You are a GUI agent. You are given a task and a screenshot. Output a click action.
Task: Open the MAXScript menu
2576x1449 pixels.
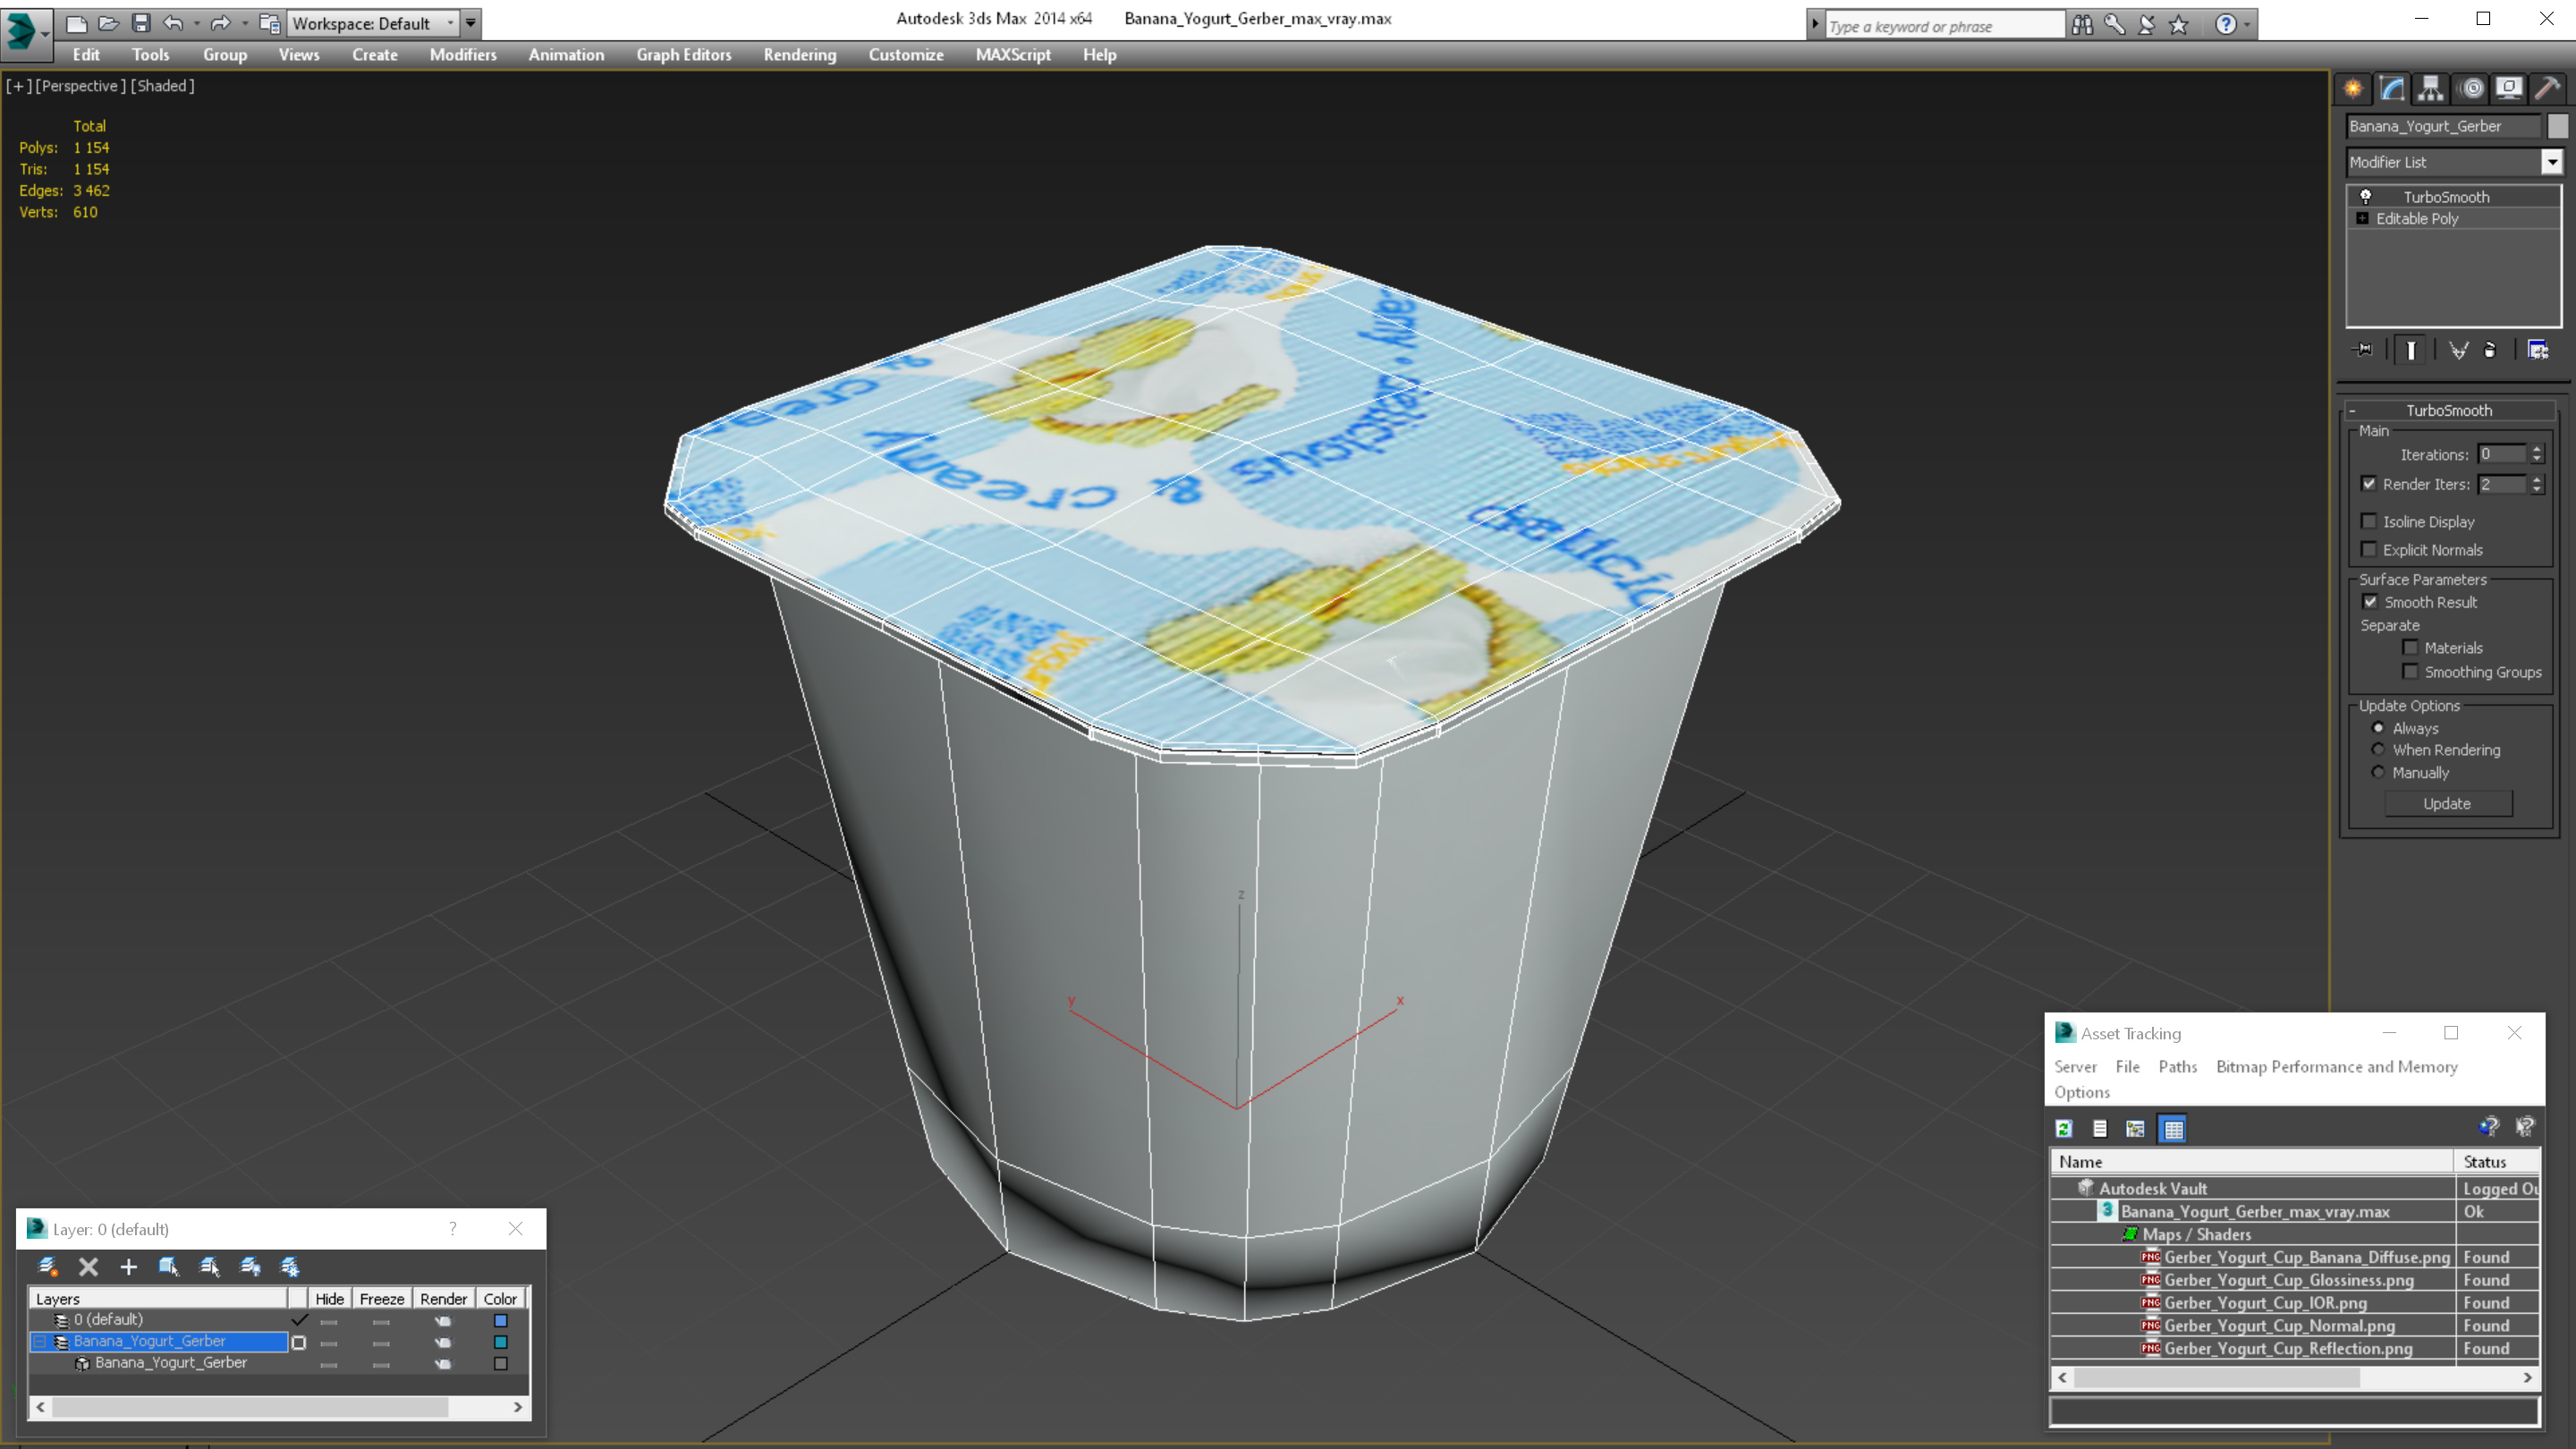(1013, 55)
